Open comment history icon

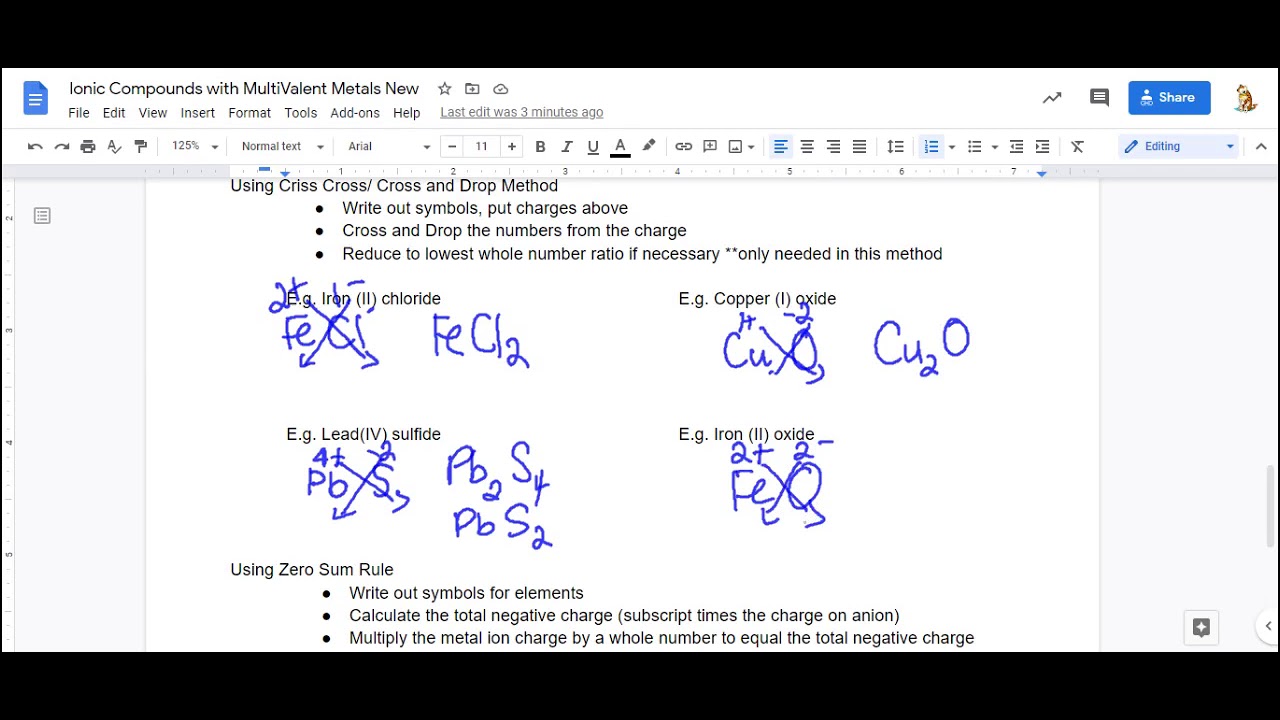(1099, 98)
